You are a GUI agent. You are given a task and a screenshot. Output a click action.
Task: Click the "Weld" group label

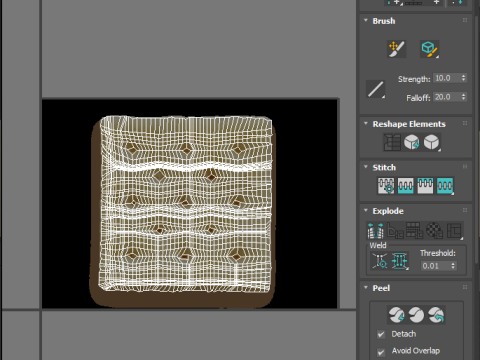[378, 245]
